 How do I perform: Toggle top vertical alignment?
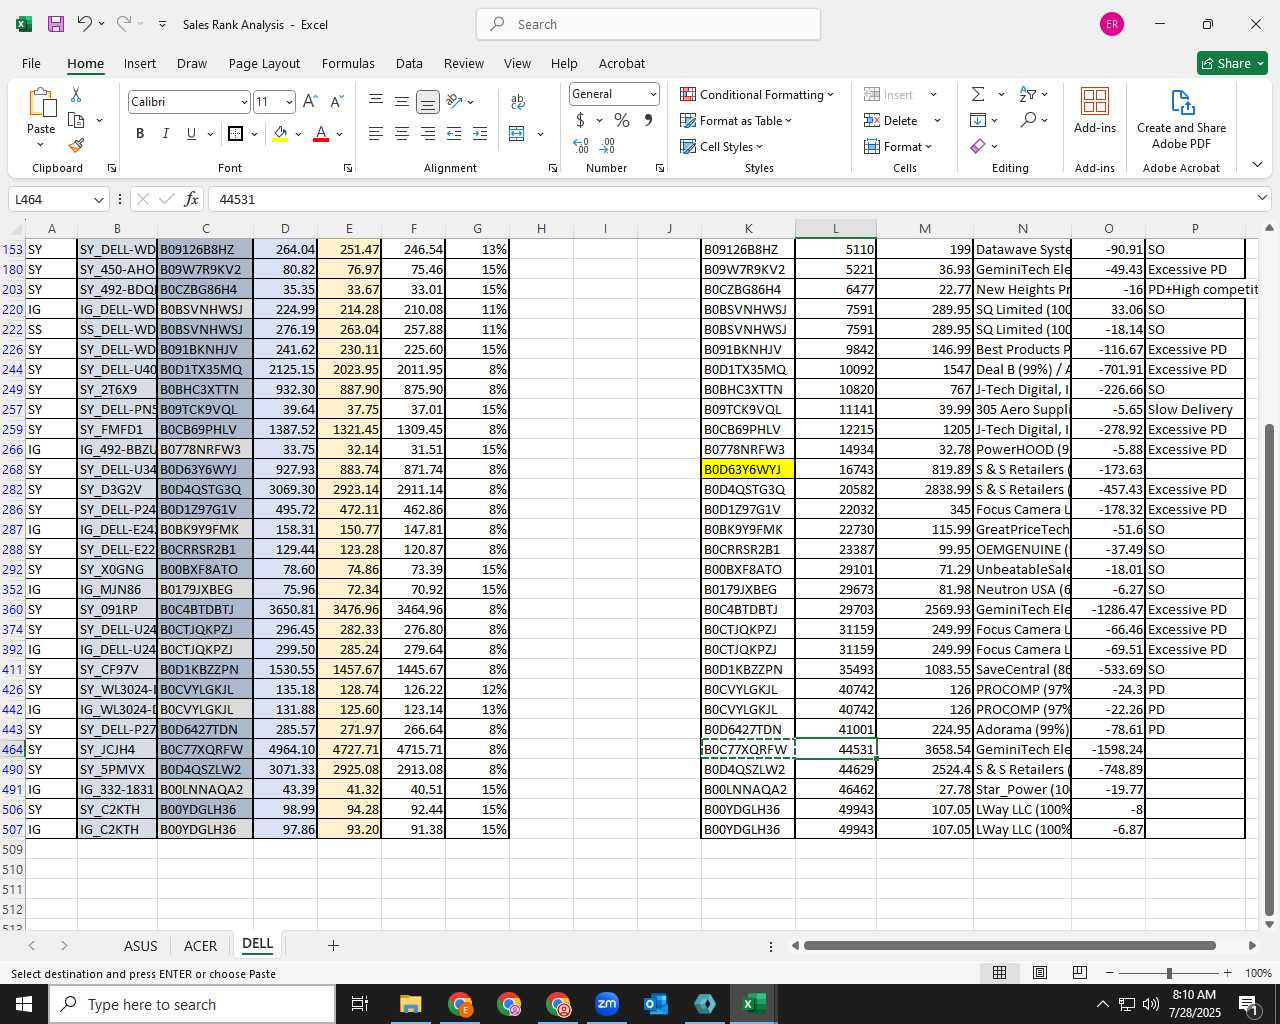[x=376, y=102]
